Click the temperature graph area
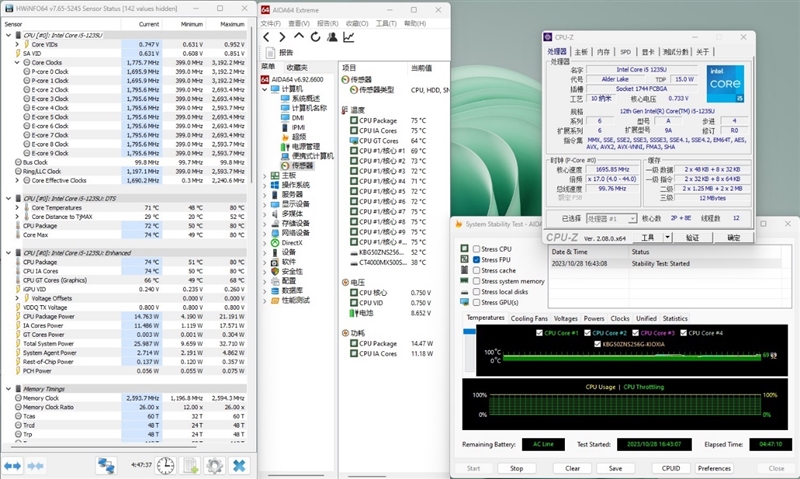The width and height of the screenshot is (800, 479). point(632,350)
